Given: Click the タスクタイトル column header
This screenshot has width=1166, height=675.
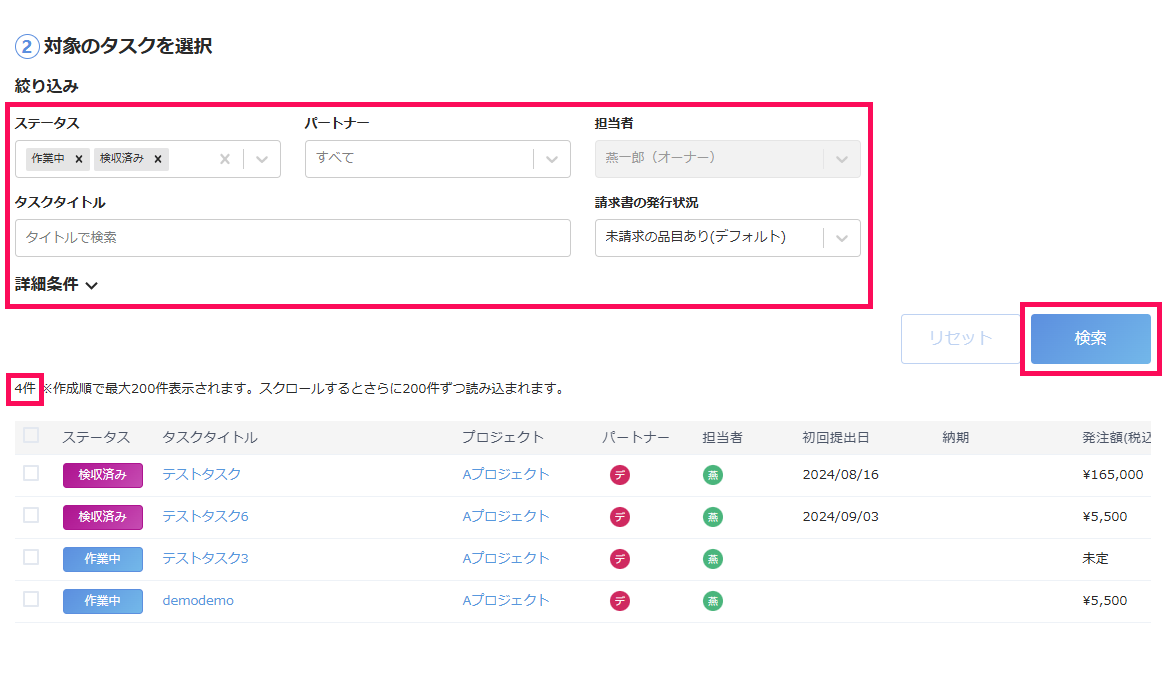Looking at the screenshot, I should [x=210, y=438].
